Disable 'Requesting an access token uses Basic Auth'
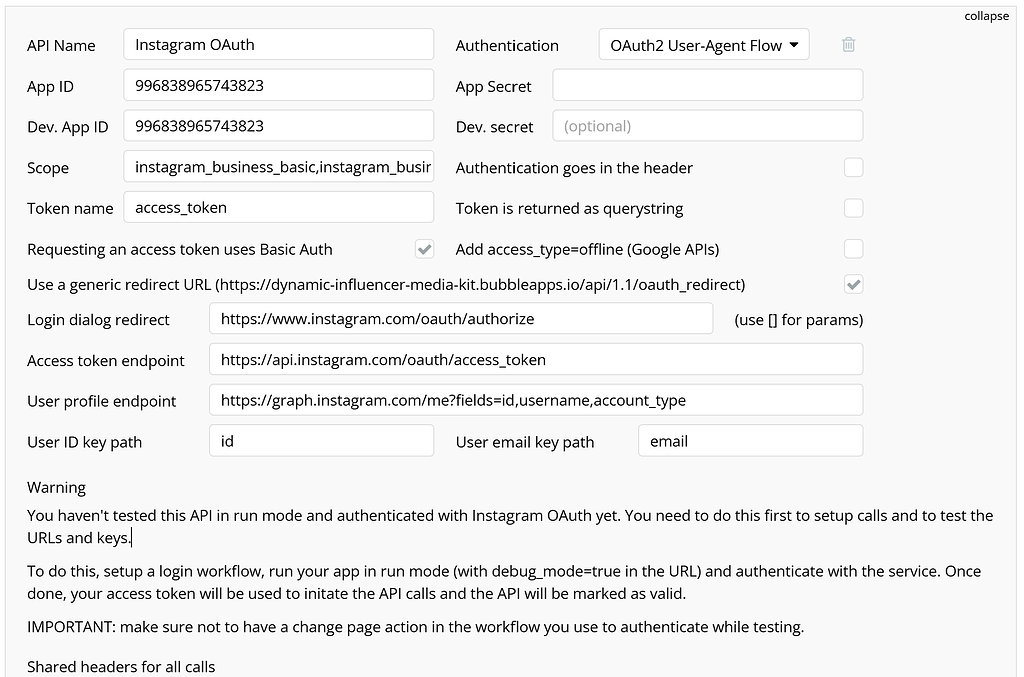The width and height of the screenshot is (1024, 677). tap(425, 249)
